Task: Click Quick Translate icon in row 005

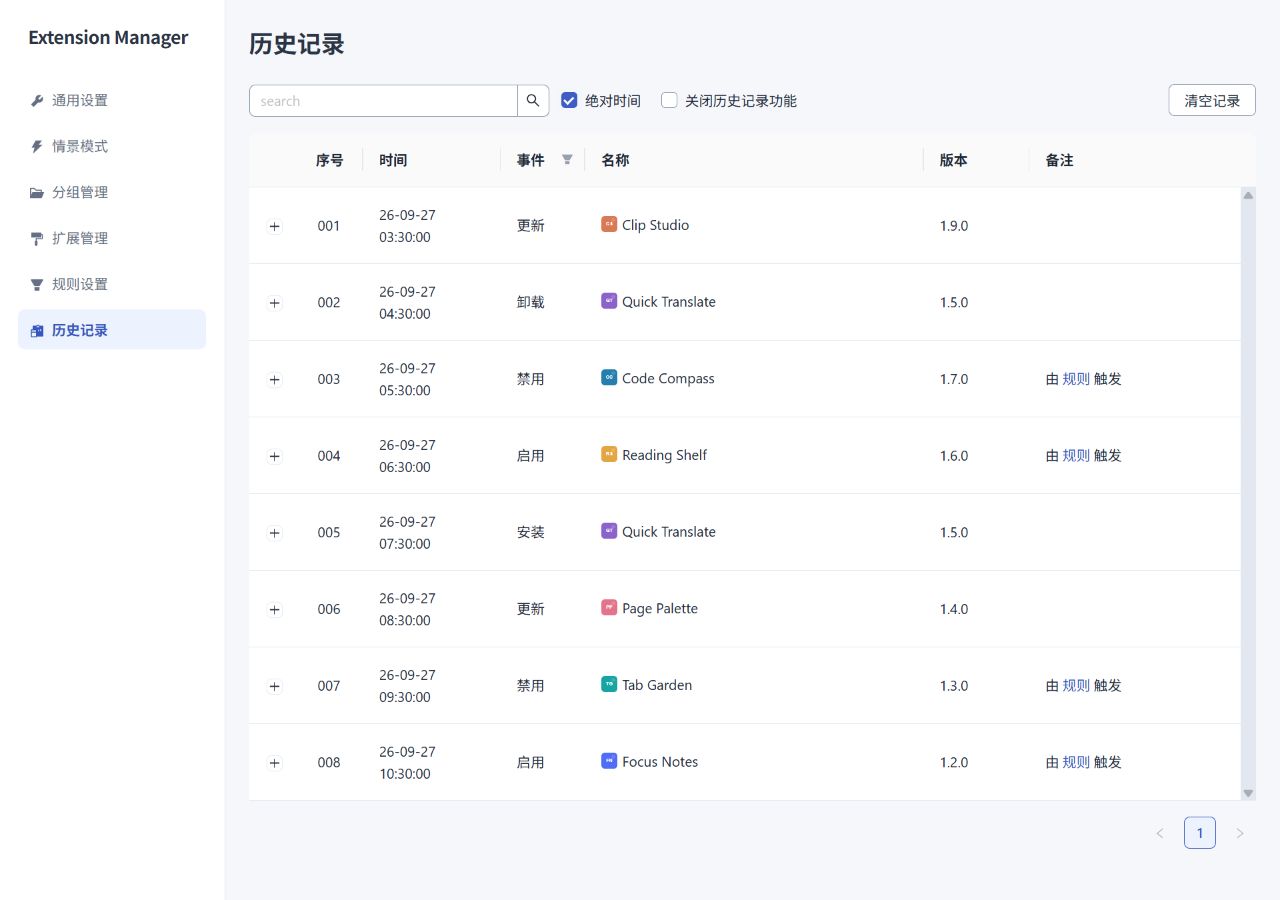Action: (609, 531)
